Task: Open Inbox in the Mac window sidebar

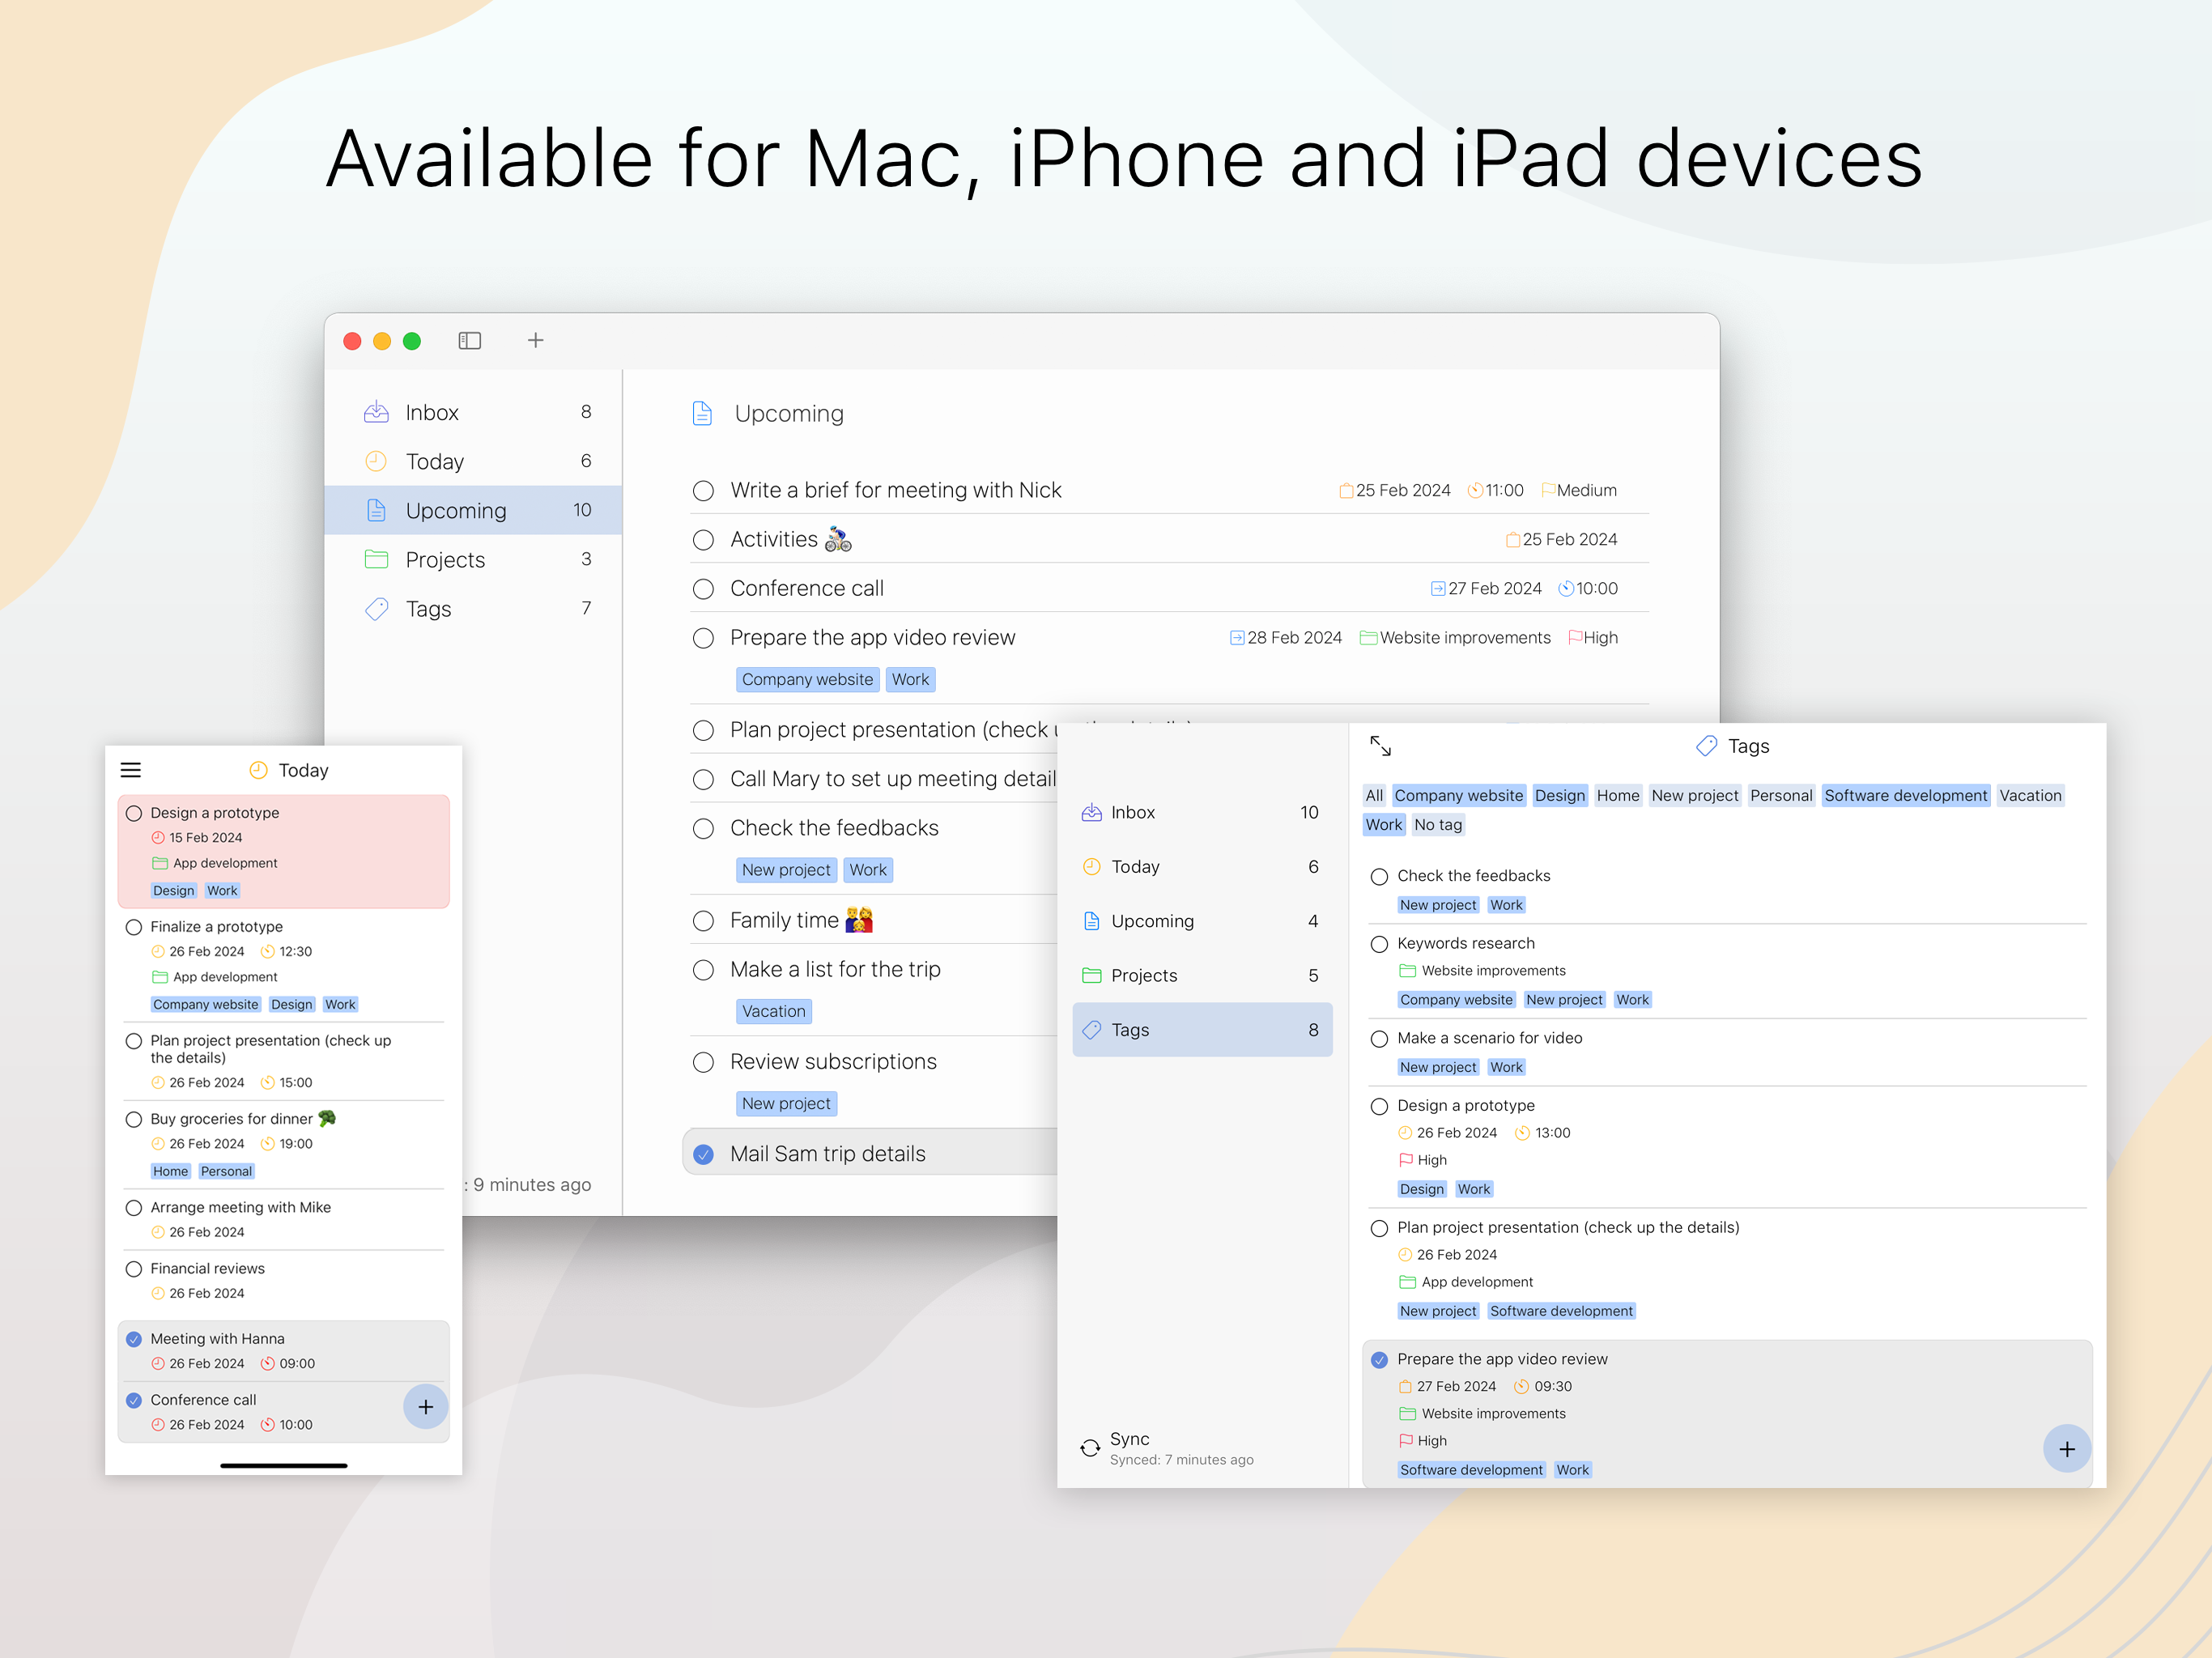Action: pyautogui.click(x=473, y=412)
